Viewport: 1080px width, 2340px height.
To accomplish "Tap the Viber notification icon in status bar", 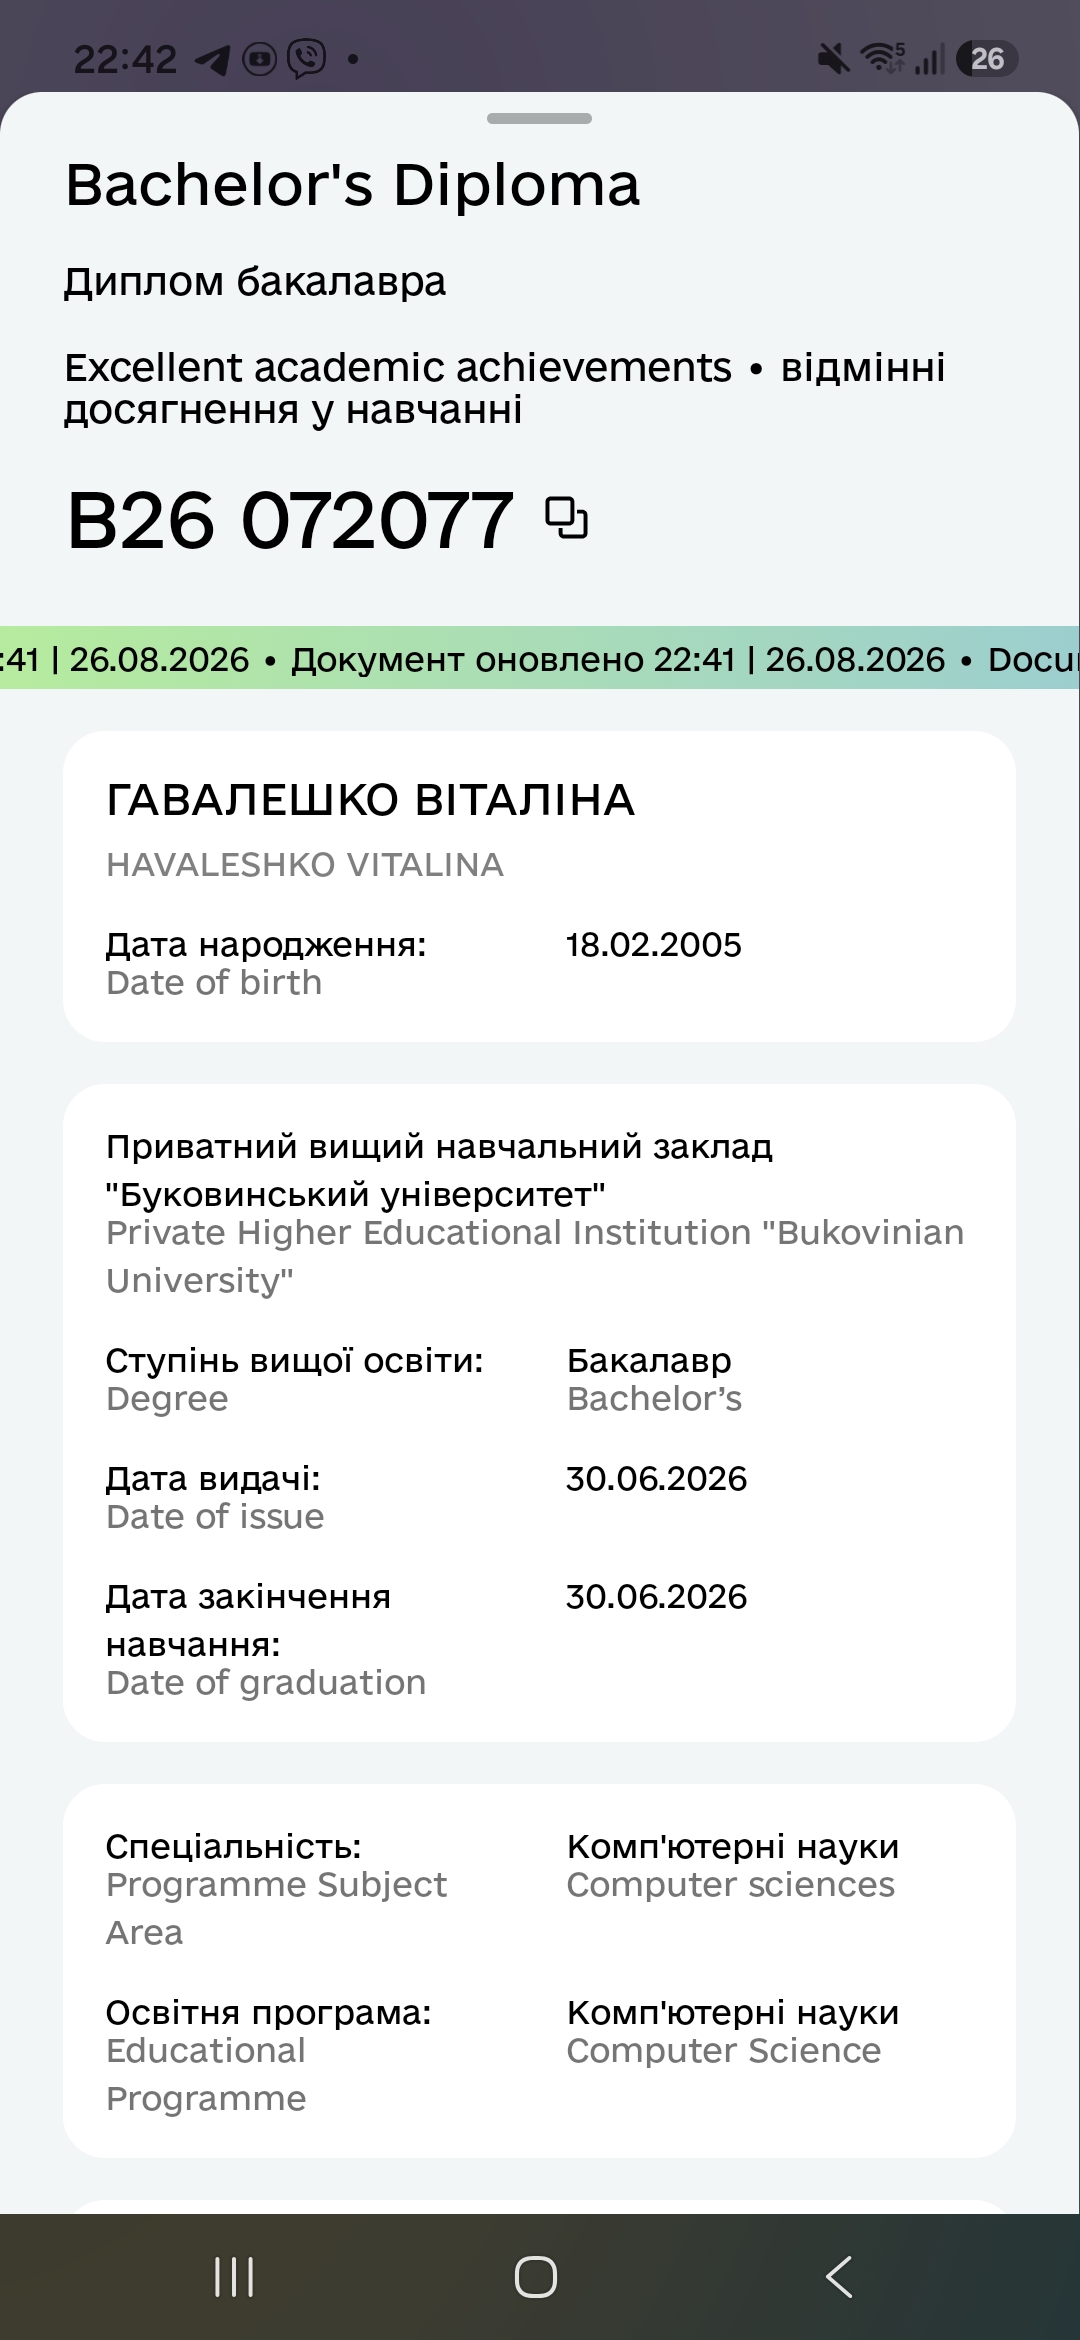I will pyautogui.click(x=307, y=59).
